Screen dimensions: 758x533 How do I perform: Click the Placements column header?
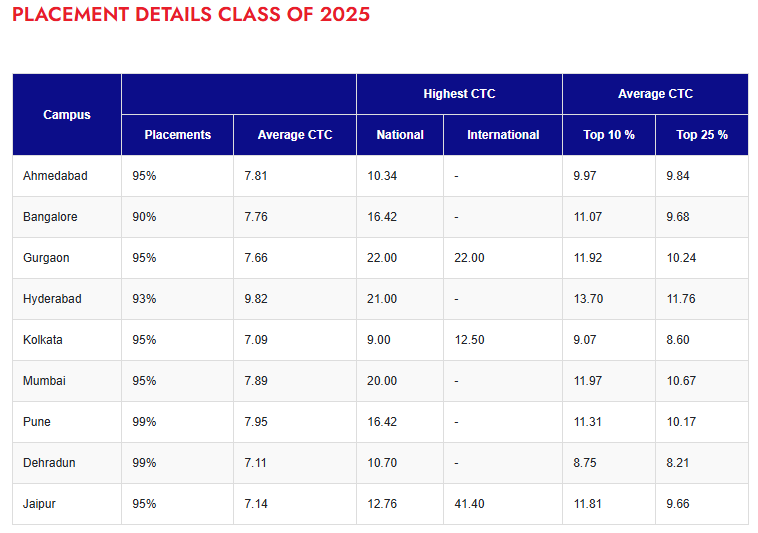pos(178,135)
